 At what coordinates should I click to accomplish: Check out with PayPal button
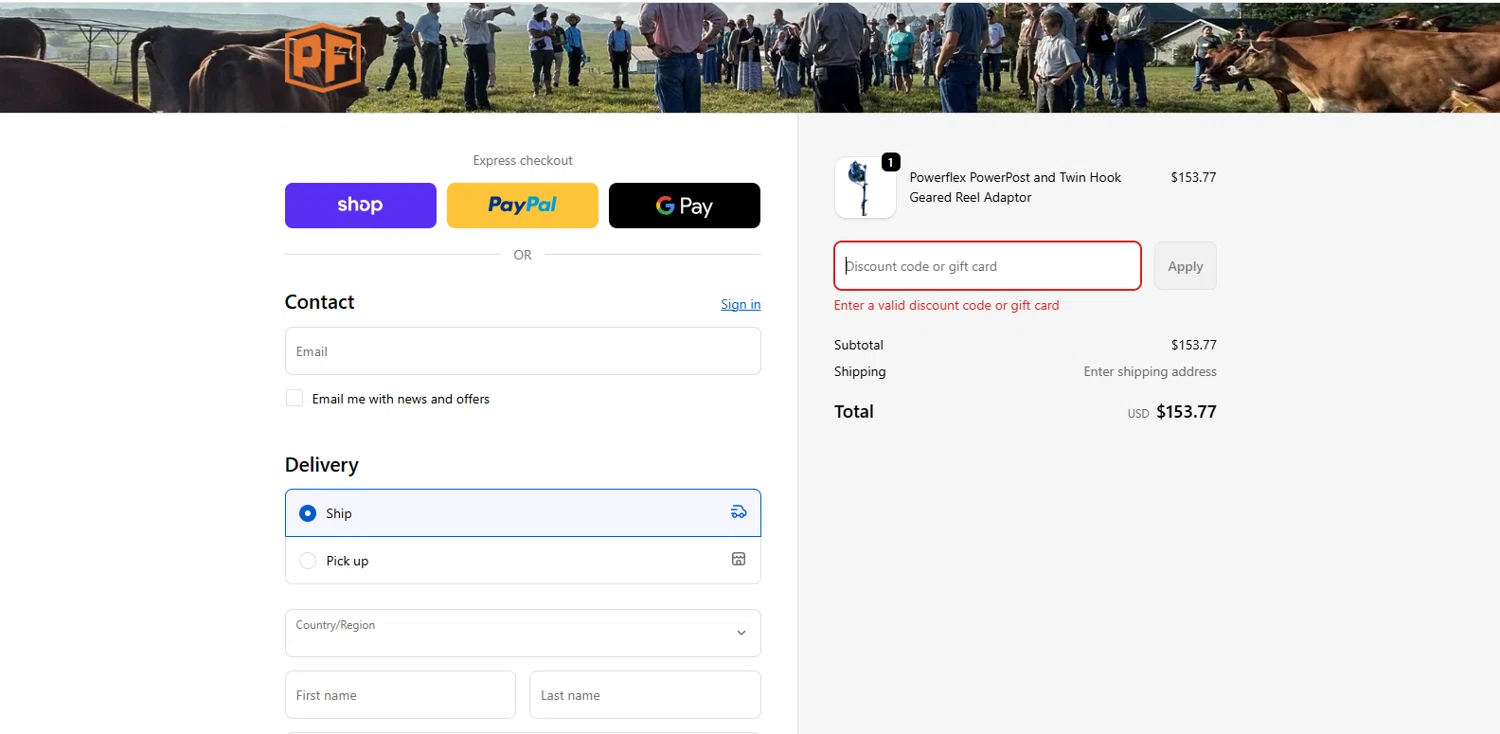(x=522, y=205)
